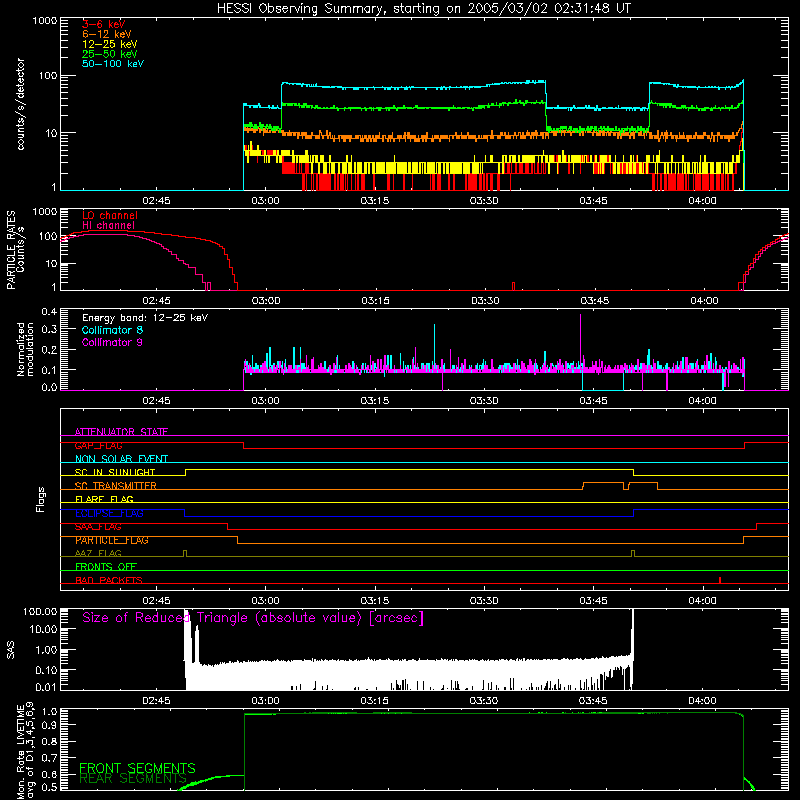
Task: Click the small LO channel blip near 03:30
Action: pyautogui.click(x=513, y=286)
